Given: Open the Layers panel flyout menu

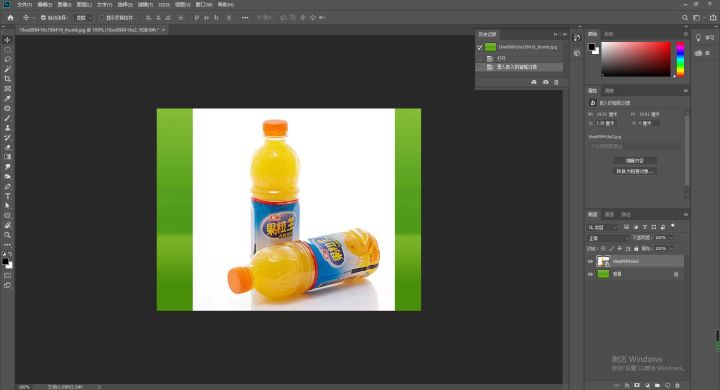Looking at the screenshot, I should tap(686, 215).
